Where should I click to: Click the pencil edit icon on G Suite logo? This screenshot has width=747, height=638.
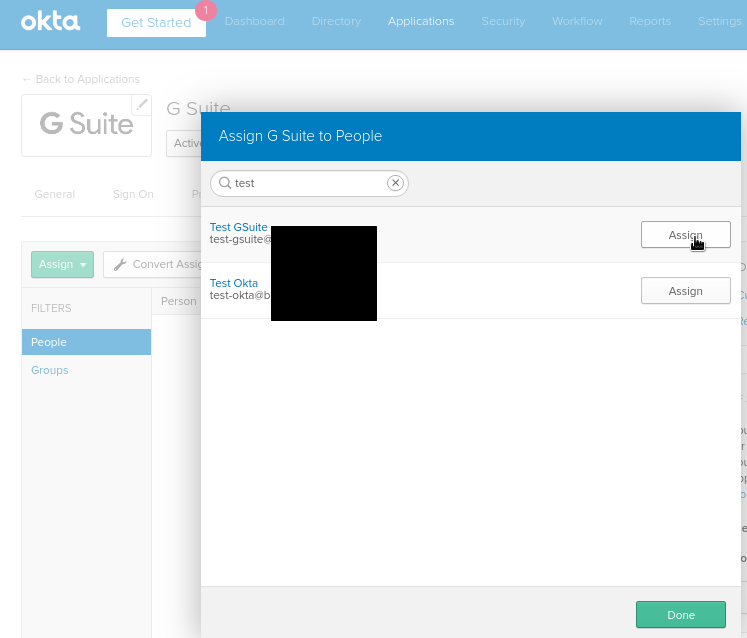[141, 105]
